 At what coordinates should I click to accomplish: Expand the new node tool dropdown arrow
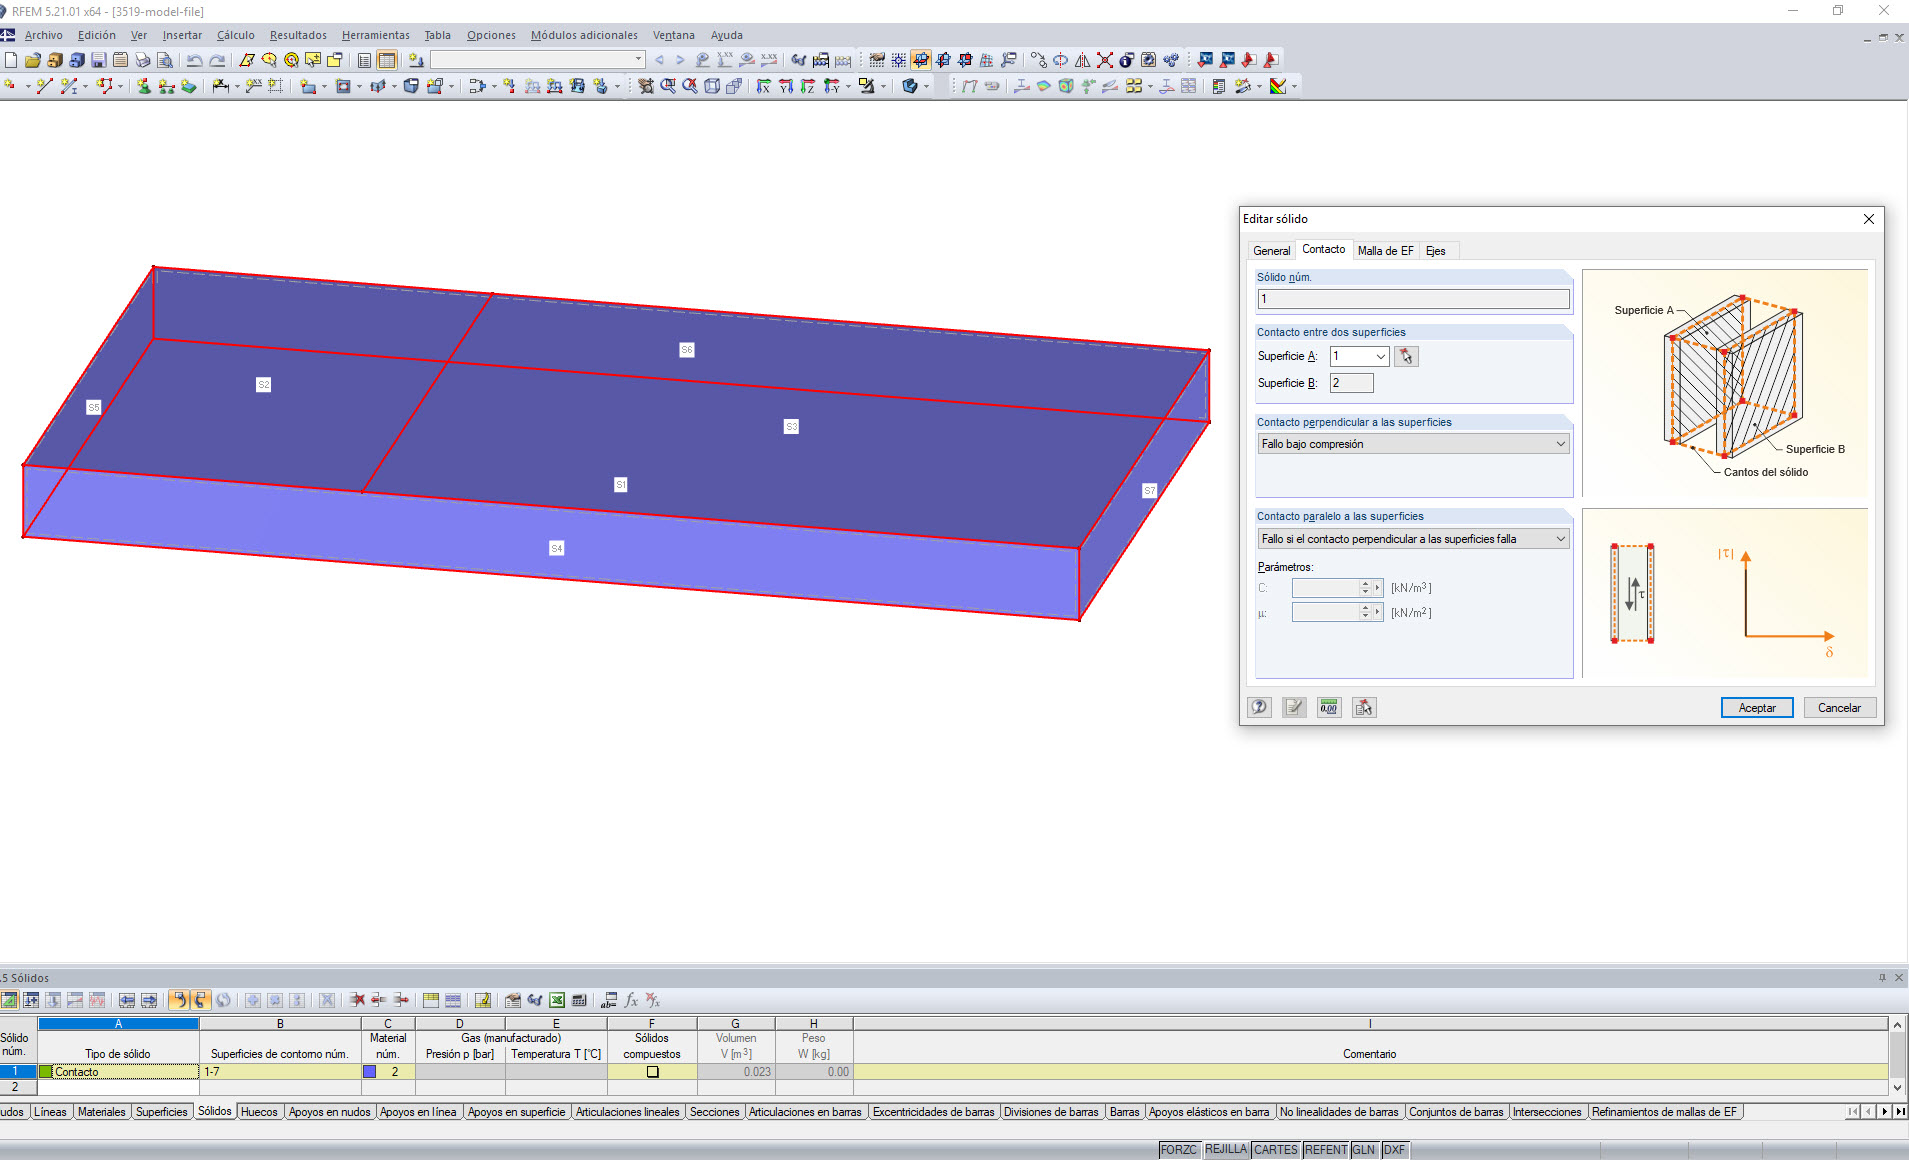[27, 87]
